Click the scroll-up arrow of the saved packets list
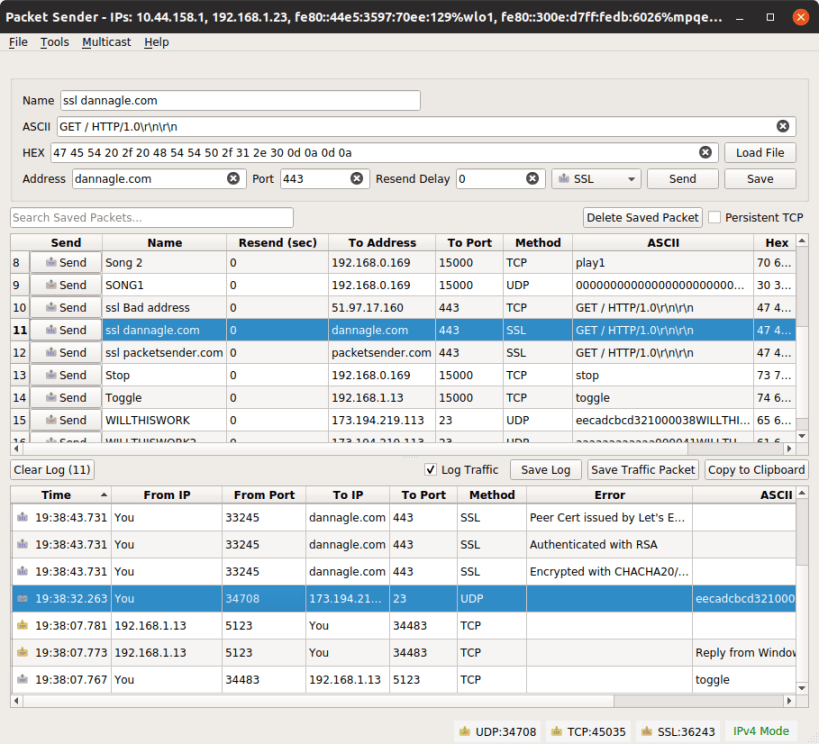The height and width of the screenshot is (744, 819). tap(802, 241)
